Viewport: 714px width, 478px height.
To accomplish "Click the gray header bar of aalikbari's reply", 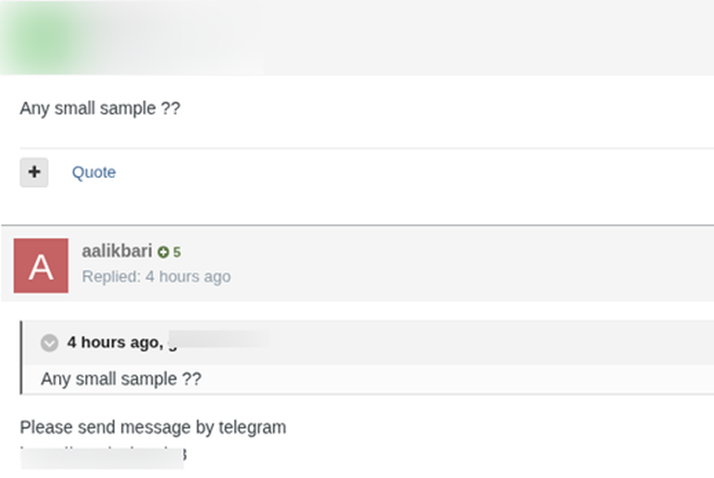I will pos(450,262).
